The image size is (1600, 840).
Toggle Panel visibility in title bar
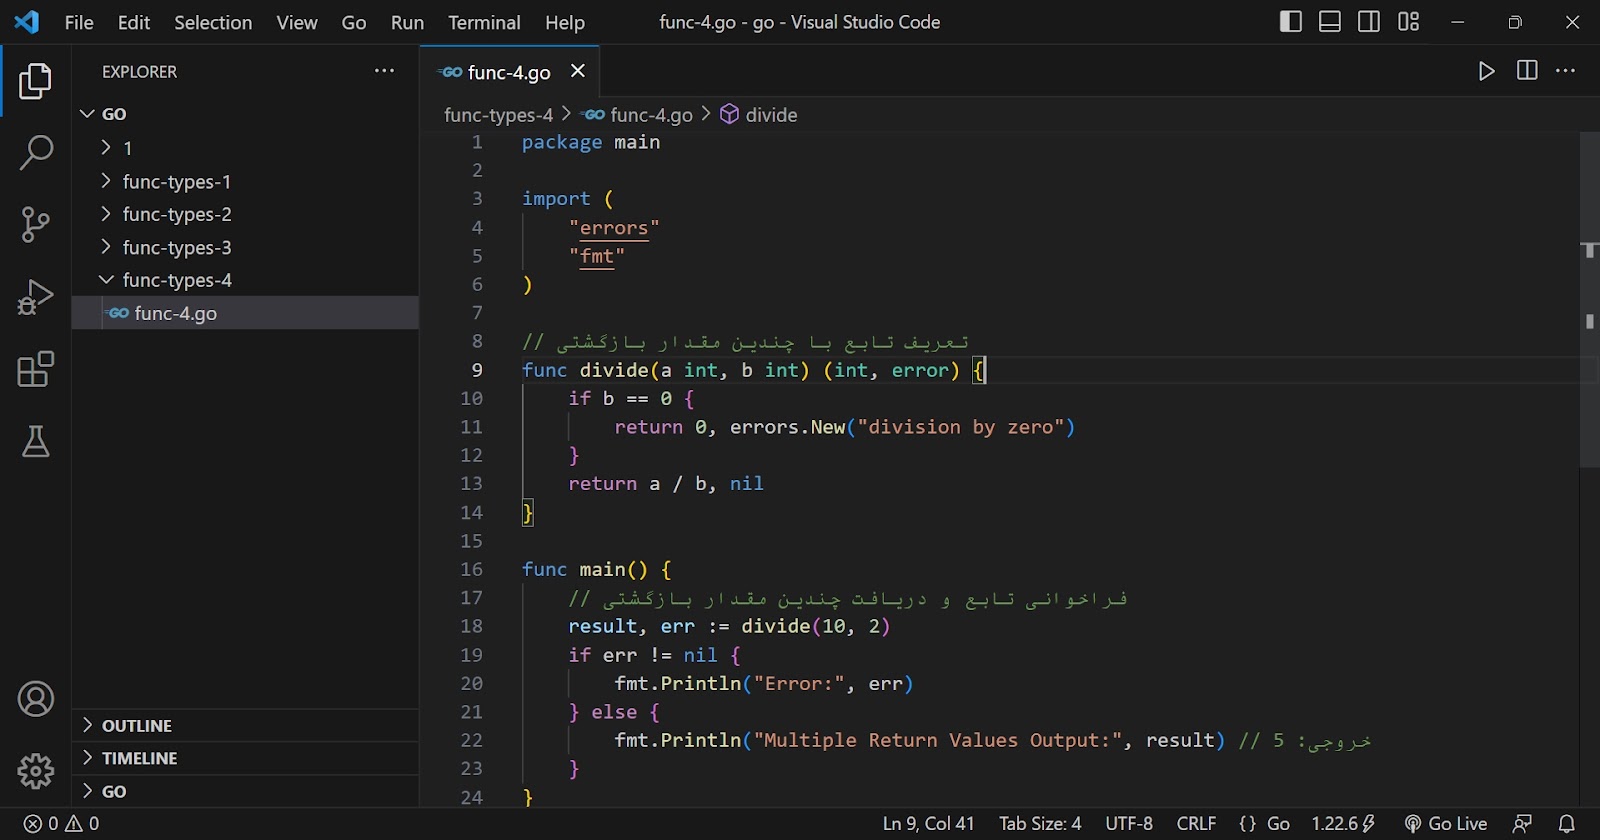pos(1330,21)
